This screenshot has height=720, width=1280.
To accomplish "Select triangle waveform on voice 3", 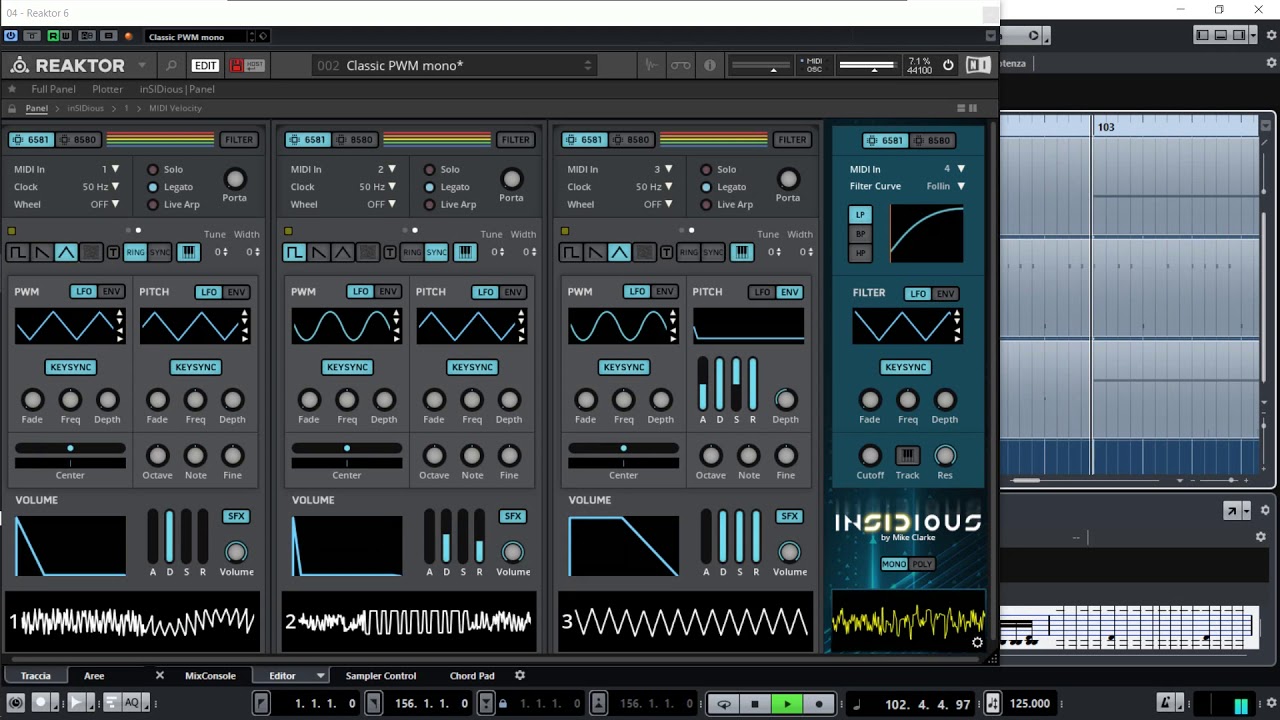I will coord(619,252).
